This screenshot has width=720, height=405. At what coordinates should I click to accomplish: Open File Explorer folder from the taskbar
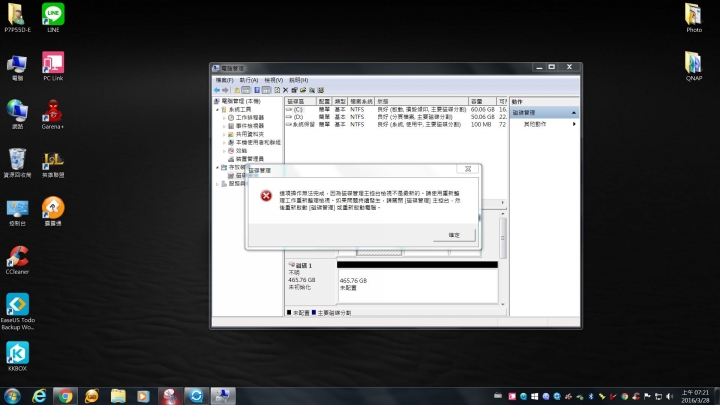[x=118, y=396]
